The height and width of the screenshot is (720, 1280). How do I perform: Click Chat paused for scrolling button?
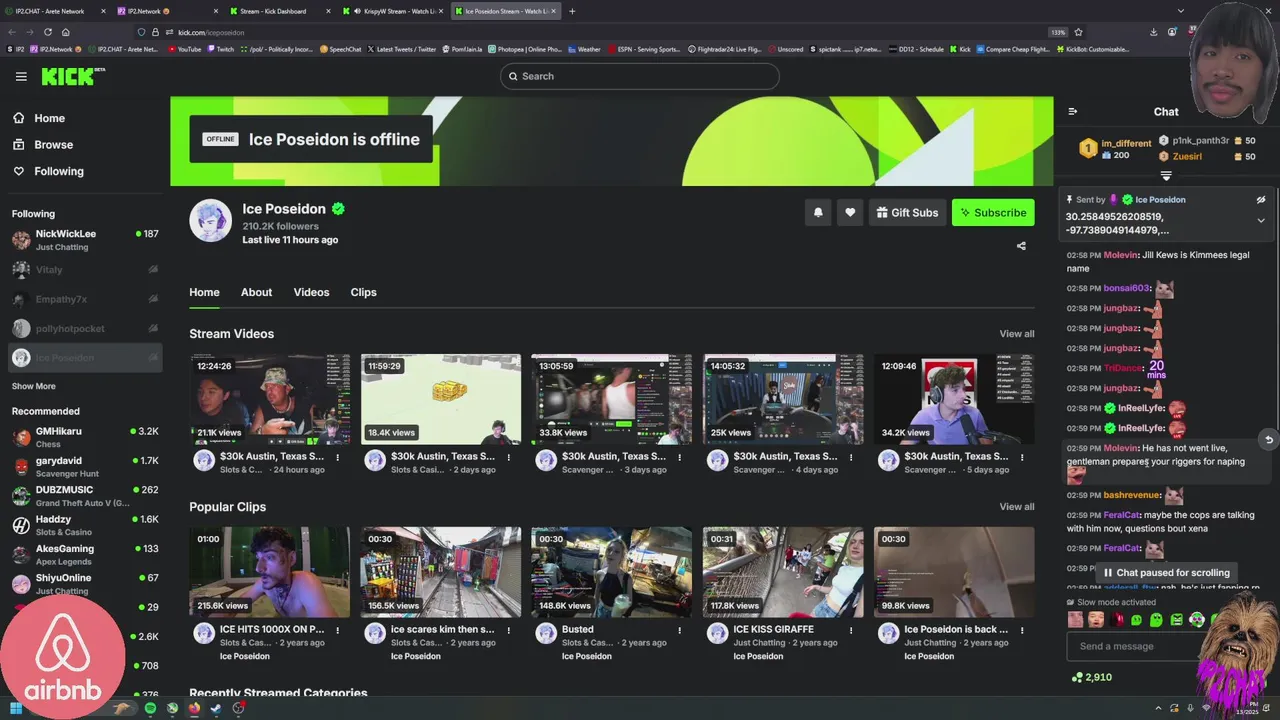point(1166,573)
